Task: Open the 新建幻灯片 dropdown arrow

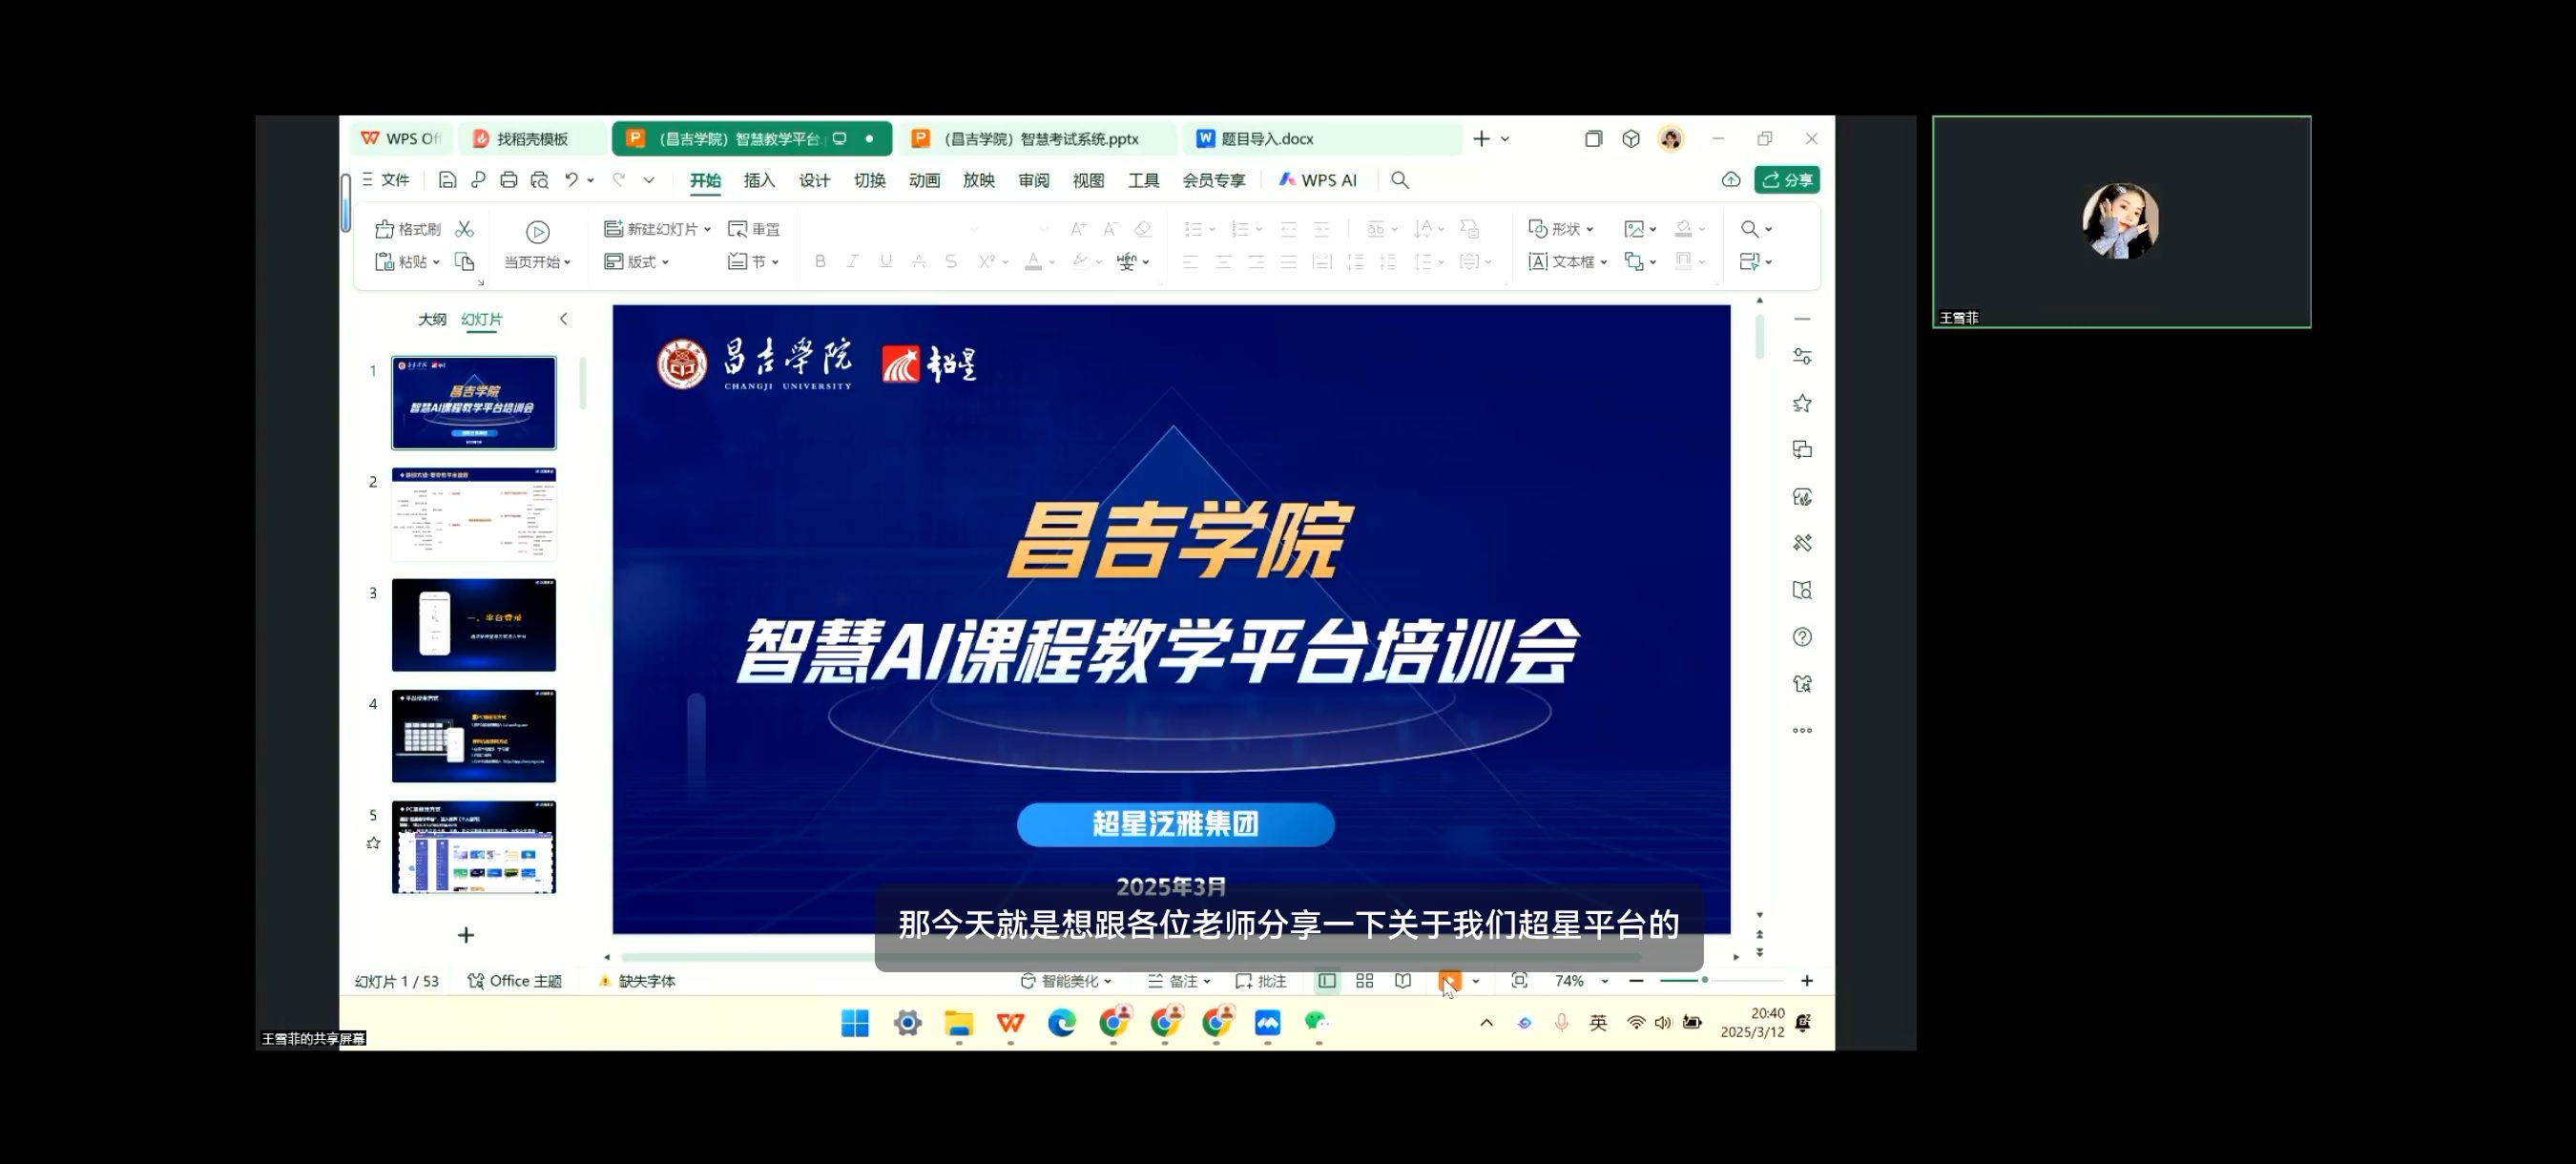Action: tap(707, 229)
